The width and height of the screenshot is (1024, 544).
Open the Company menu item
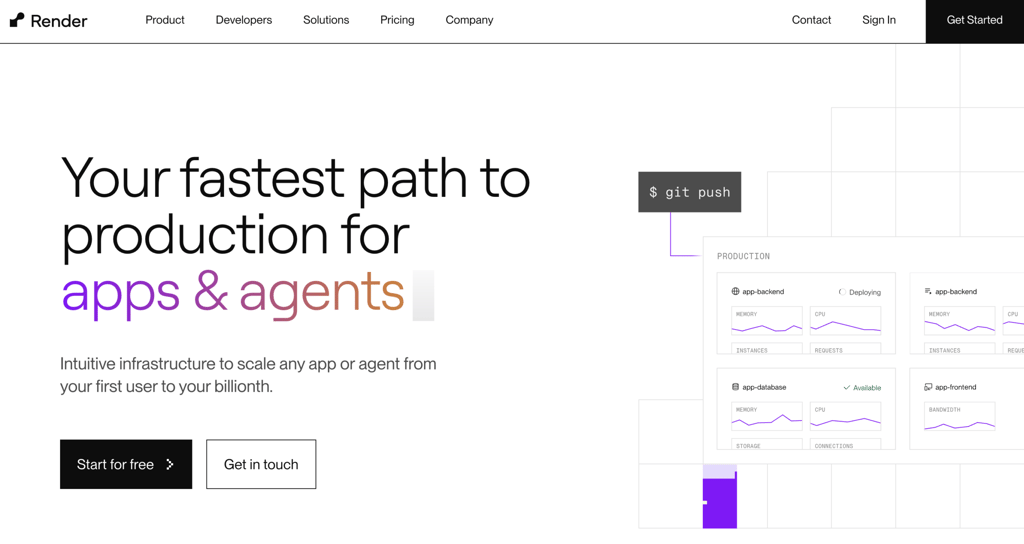(469, 20)
